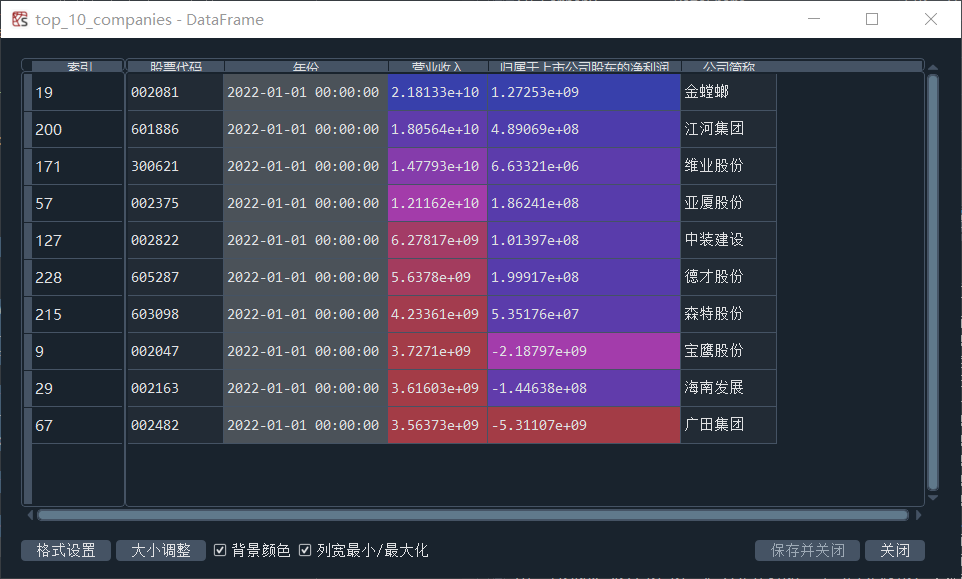Click net profit cell -1.44638e+08
Screen dimensions: 962x579
(584, 388)
